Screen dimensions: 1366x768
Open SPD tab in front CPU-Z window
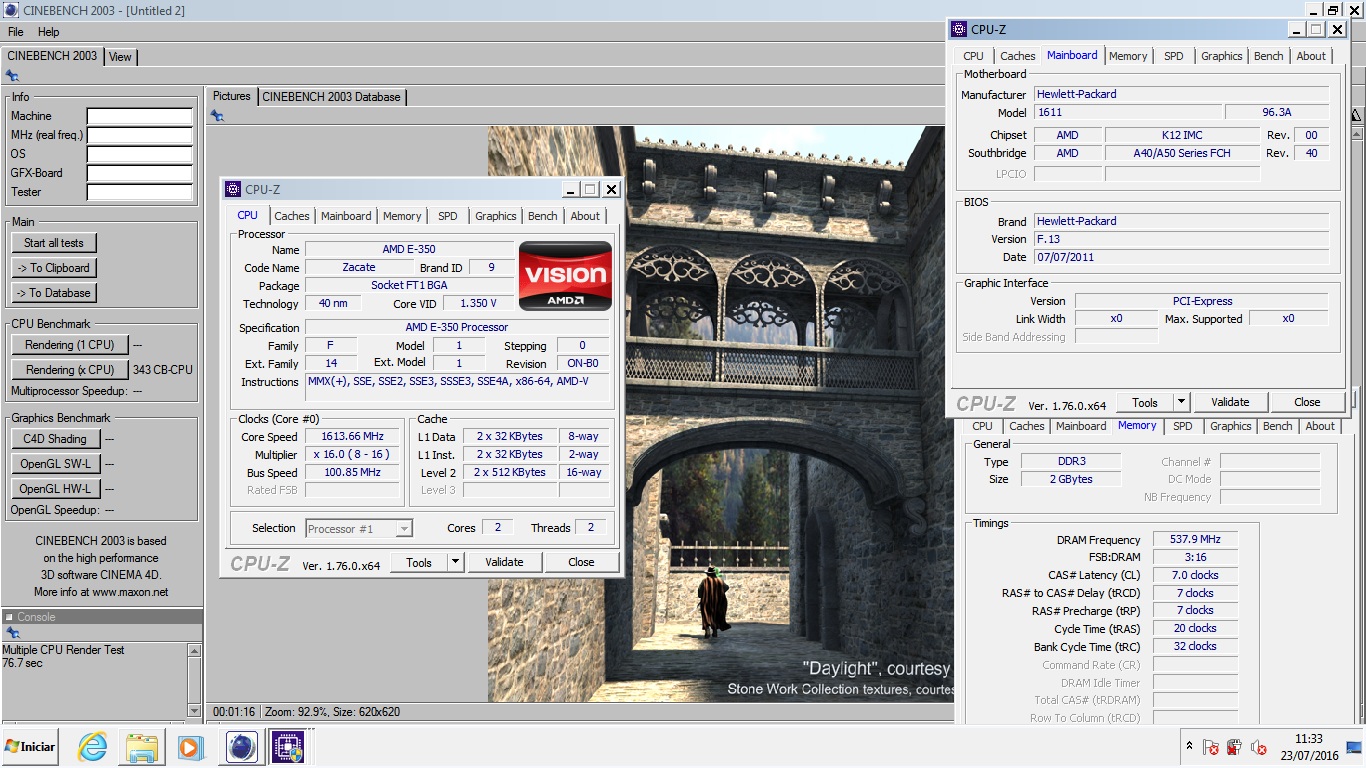[x=448, y=216]
